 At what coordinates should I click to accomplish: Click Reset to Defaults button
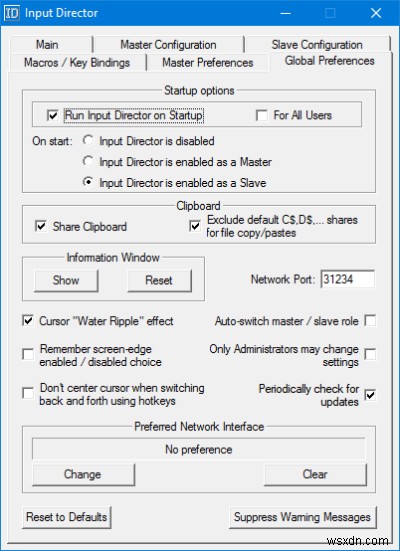click(66, 517)
